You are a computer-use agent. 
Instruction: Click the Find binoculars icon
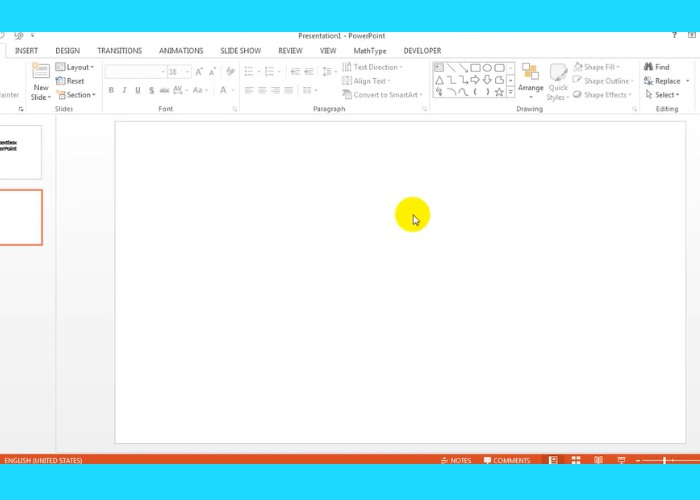point(649,67)
